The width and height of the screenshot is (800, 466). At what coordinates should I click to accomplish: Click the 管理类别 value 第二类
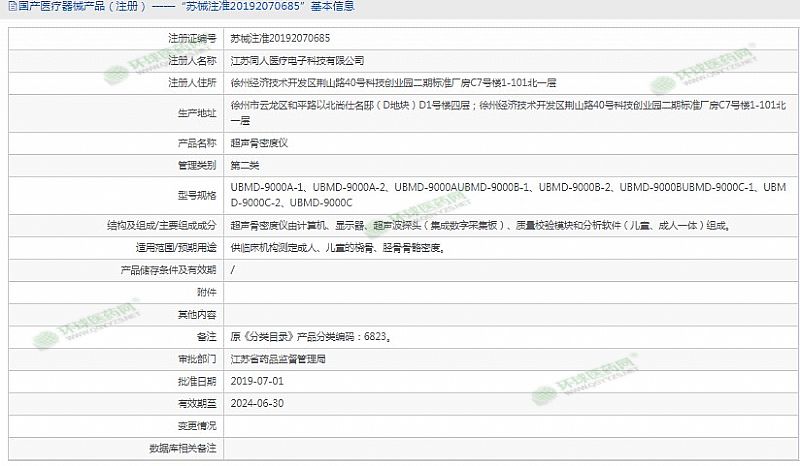pos(246,163)
